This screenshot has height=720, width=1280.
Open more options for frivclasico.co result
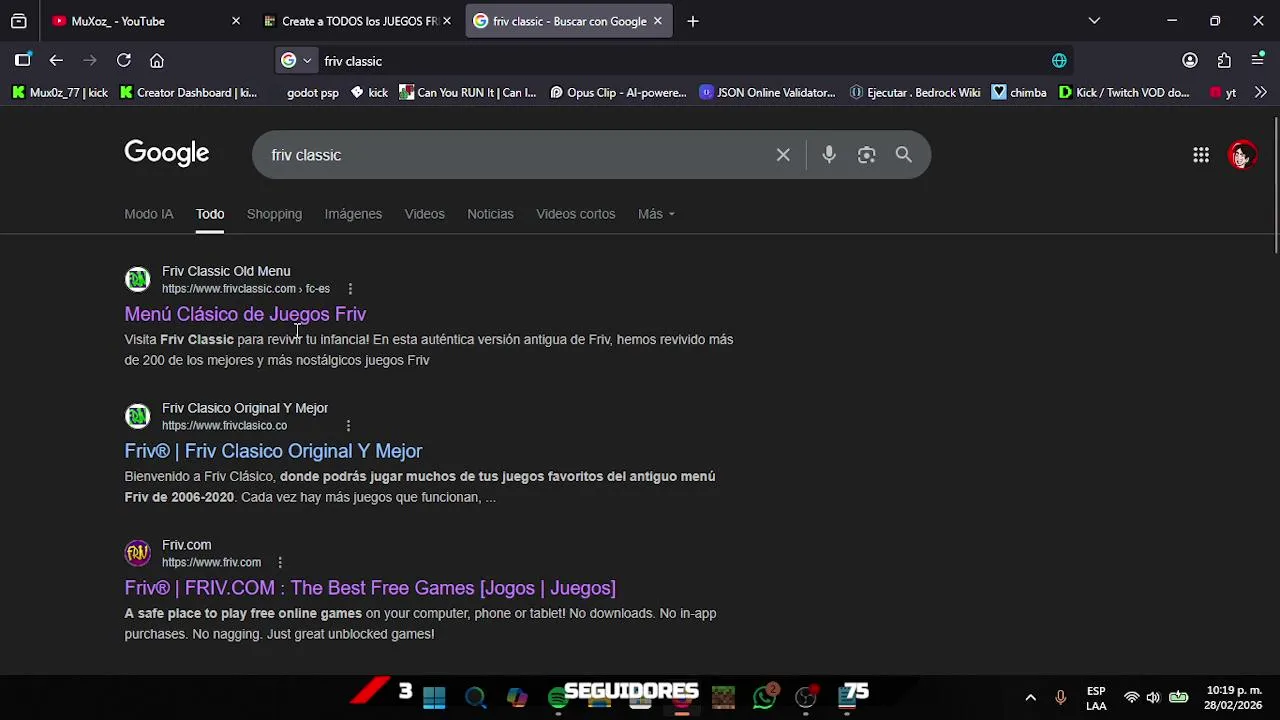[348, 426]
